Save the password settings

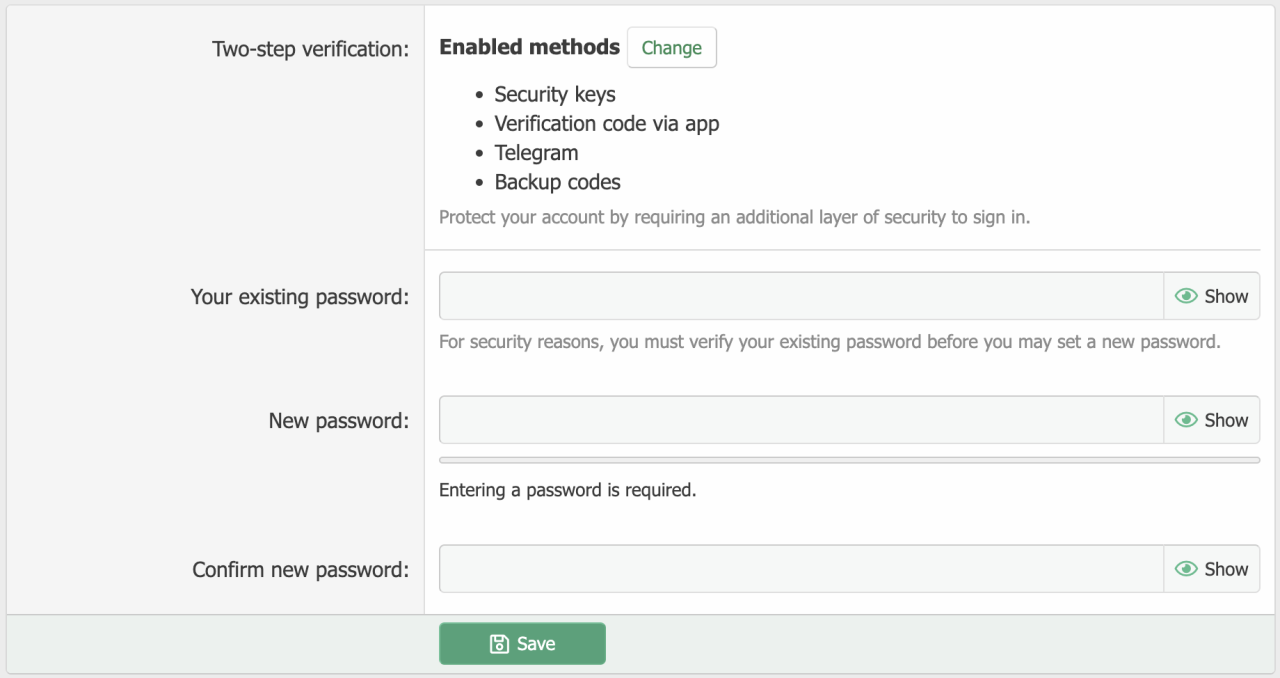(x=522, y=644)
